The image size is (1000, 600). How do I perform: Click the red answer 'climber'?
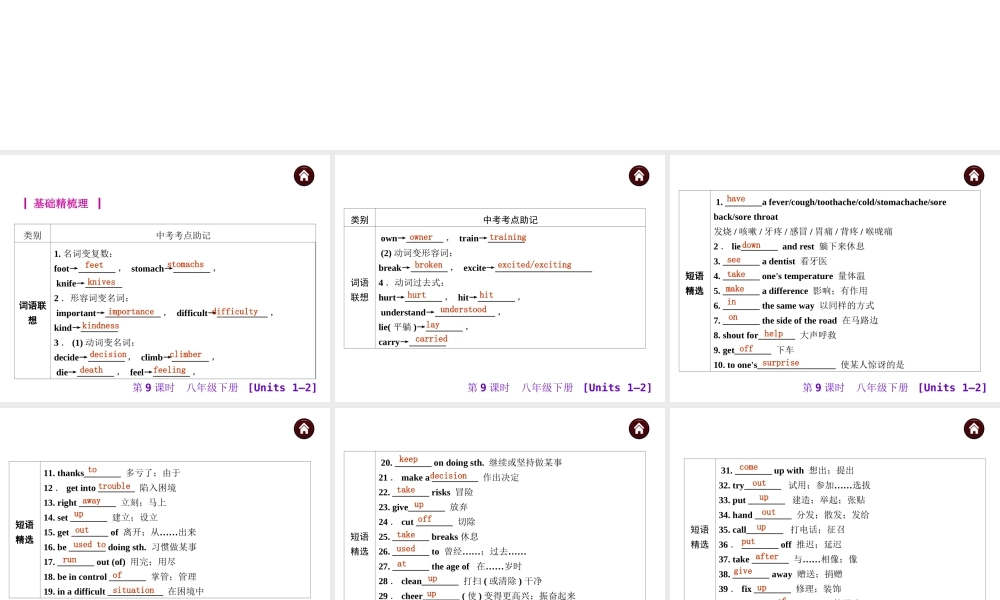coord(186,355)
